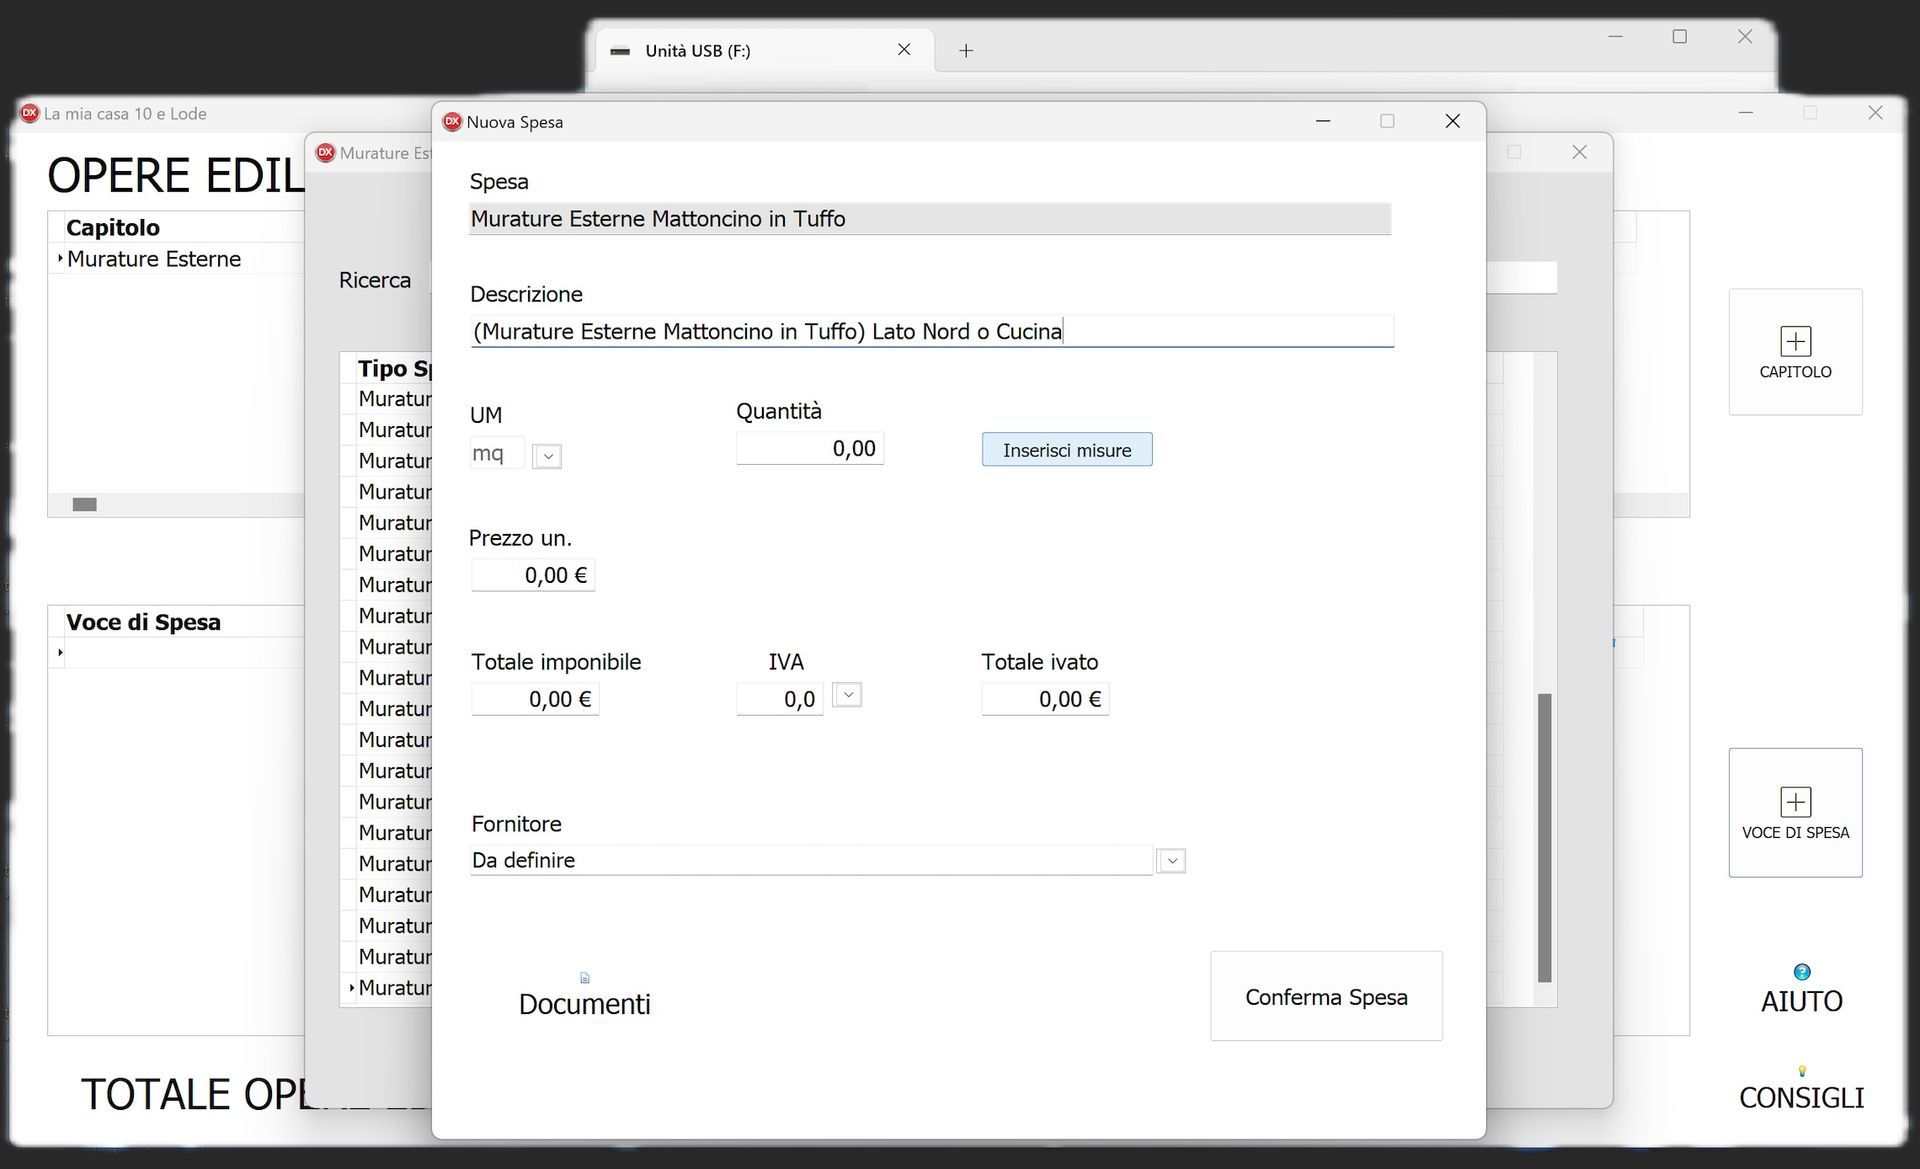Screen dimensions: 1920x1169
Task: Click the Tipo Spesa list vertical scrollbar thumb
Action: tap(1544, 838)
